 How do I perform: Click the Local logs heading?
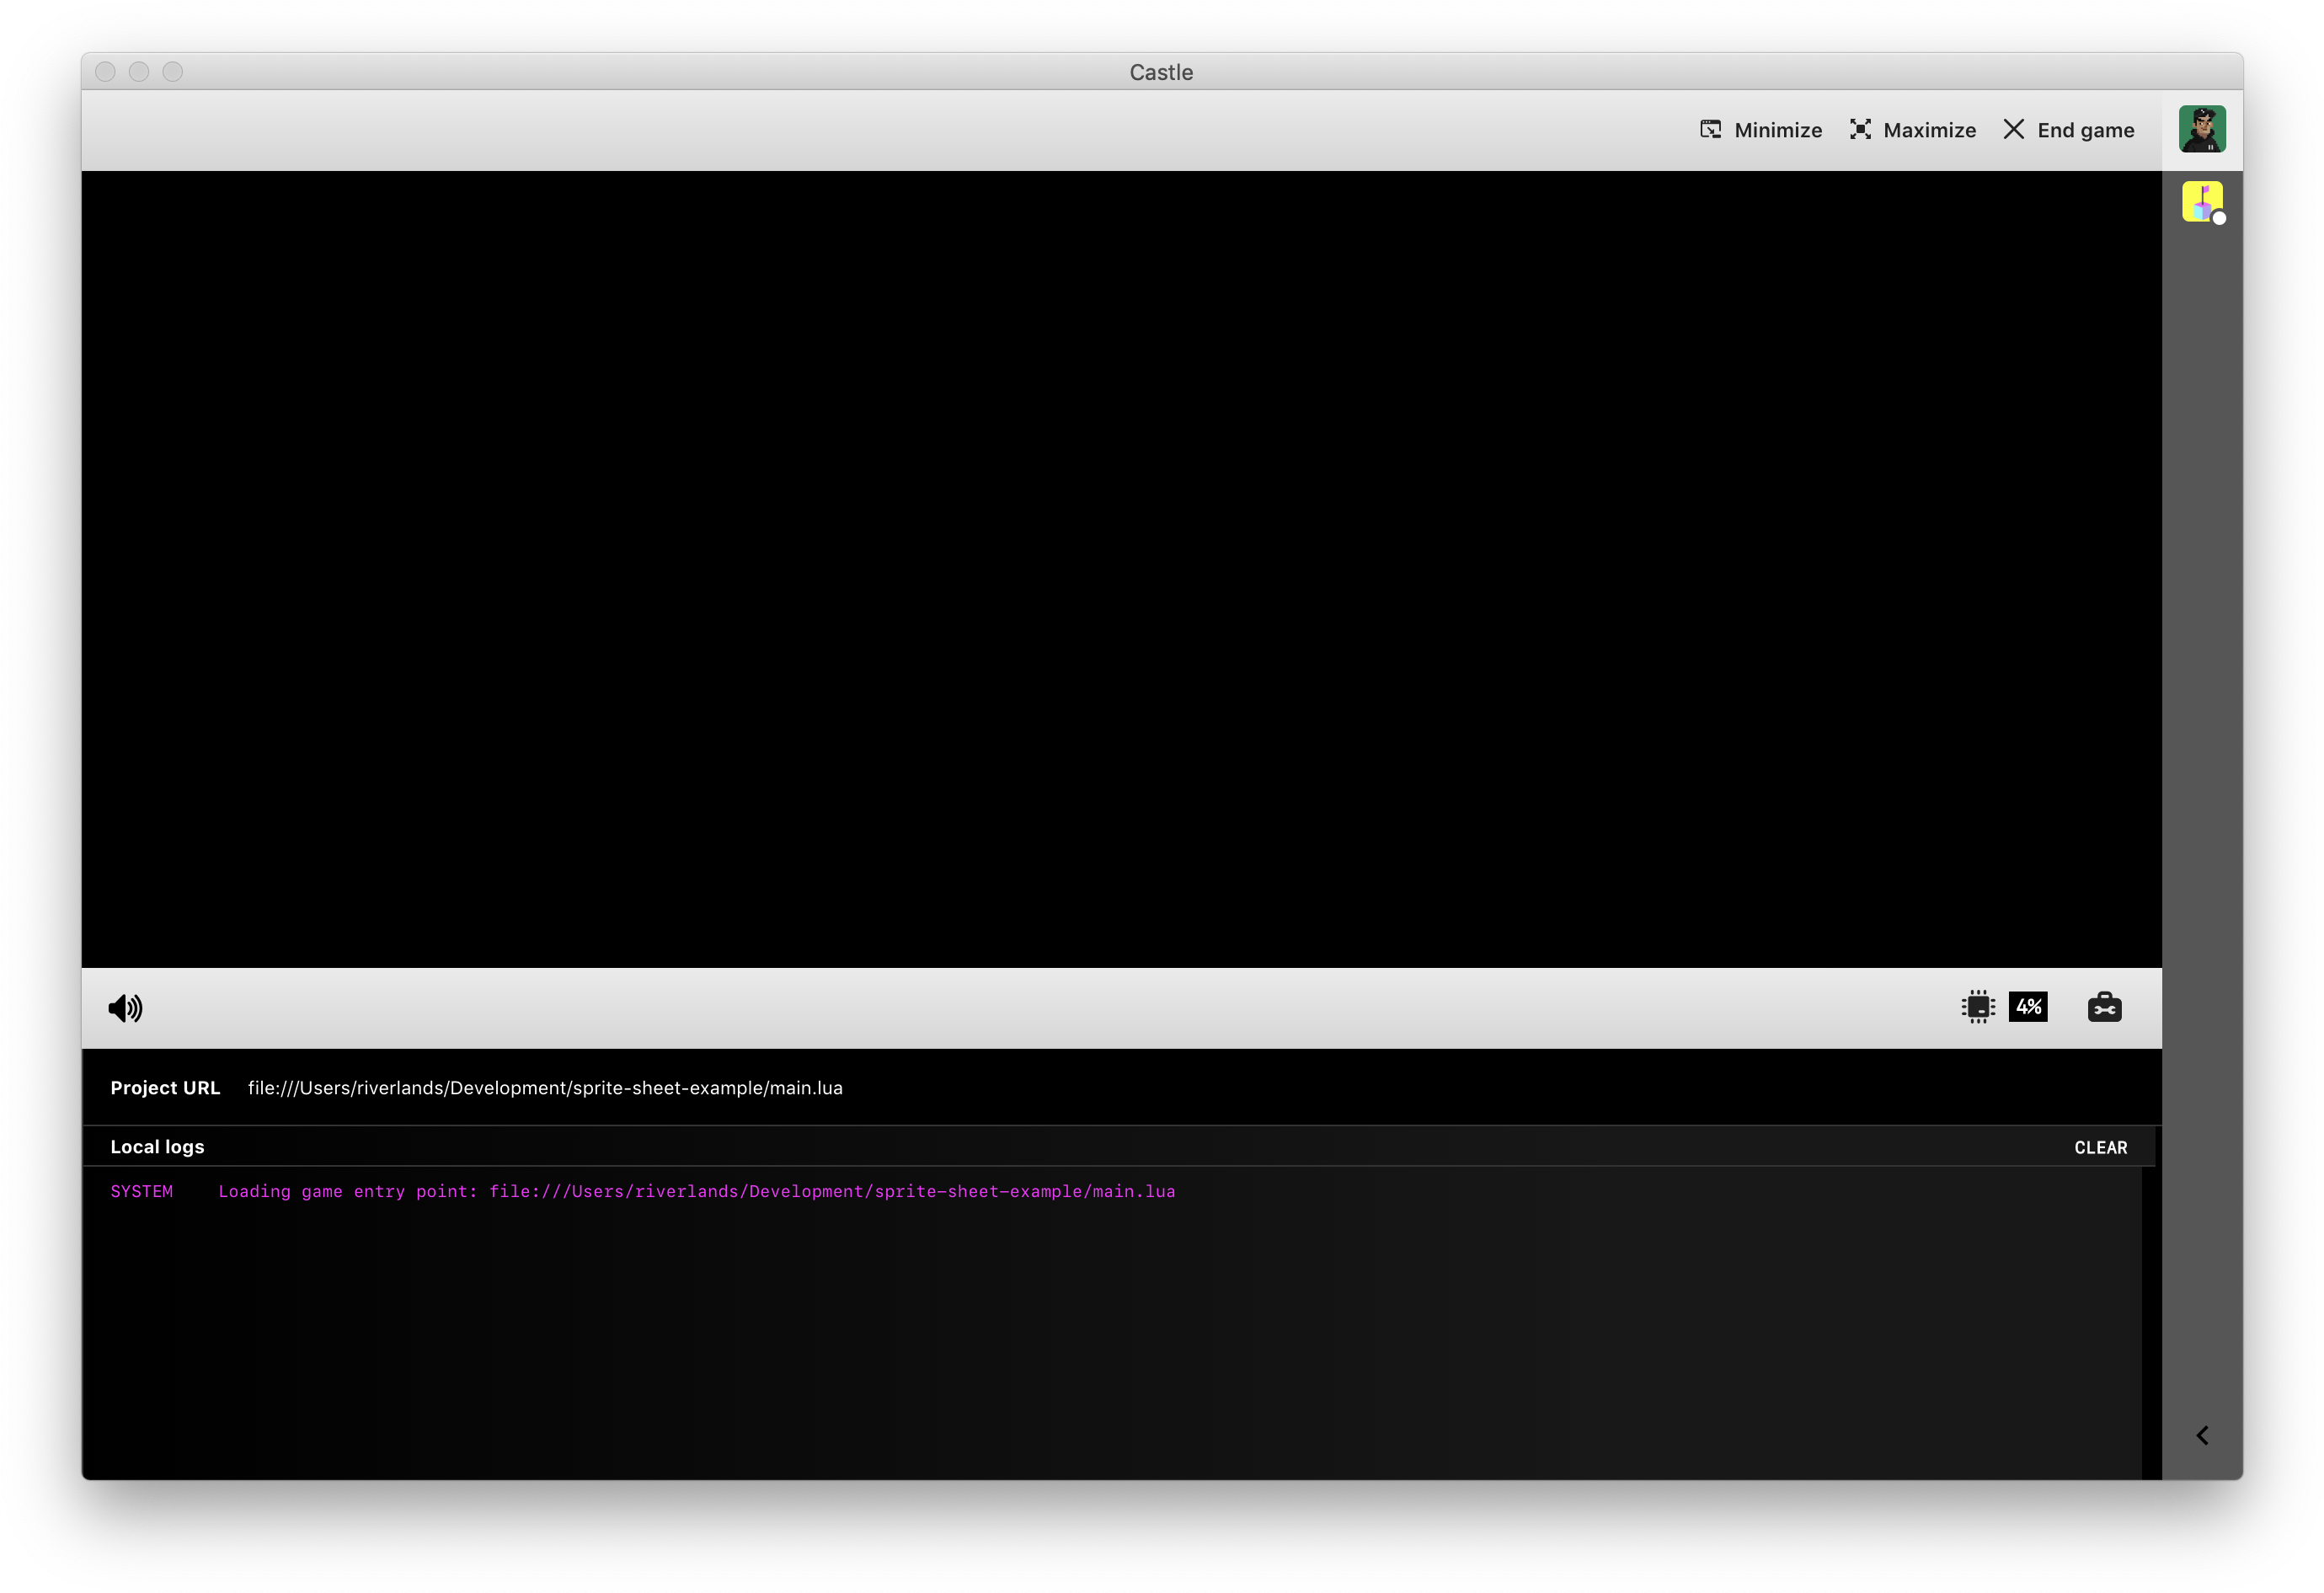157,1147
